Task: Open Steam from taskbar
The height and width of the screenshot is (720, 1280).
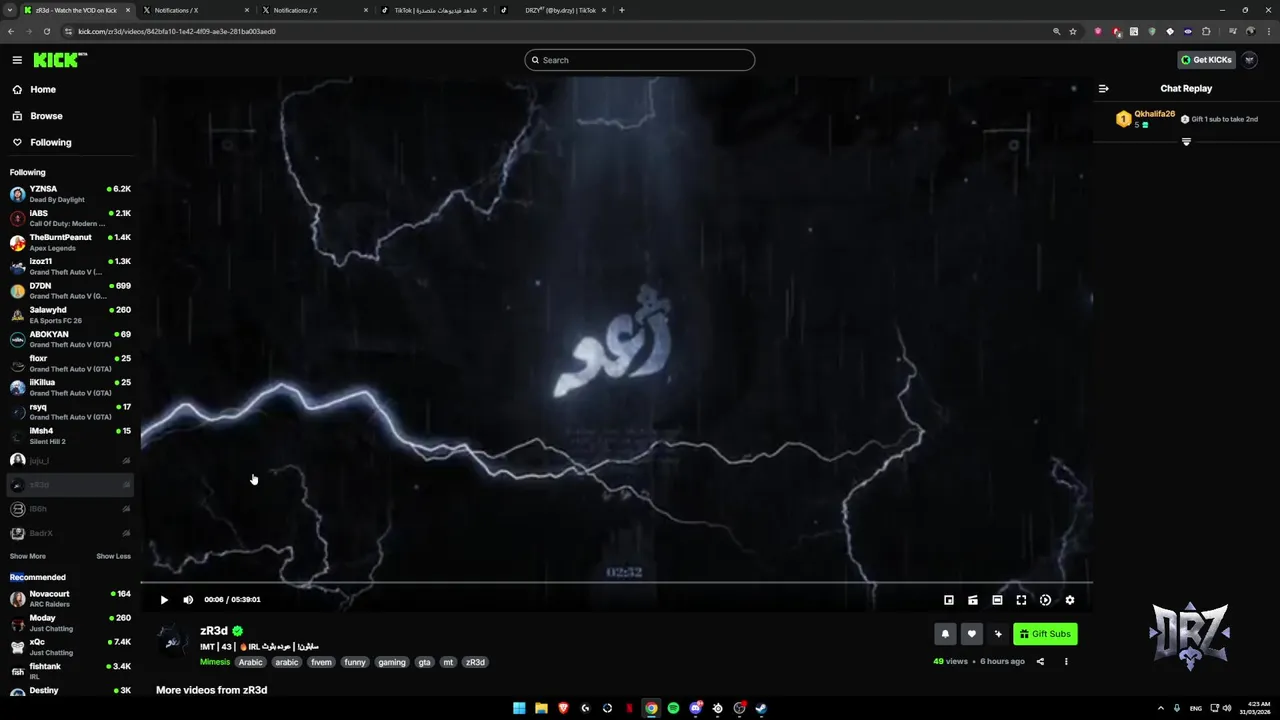Action: (761, 708)
